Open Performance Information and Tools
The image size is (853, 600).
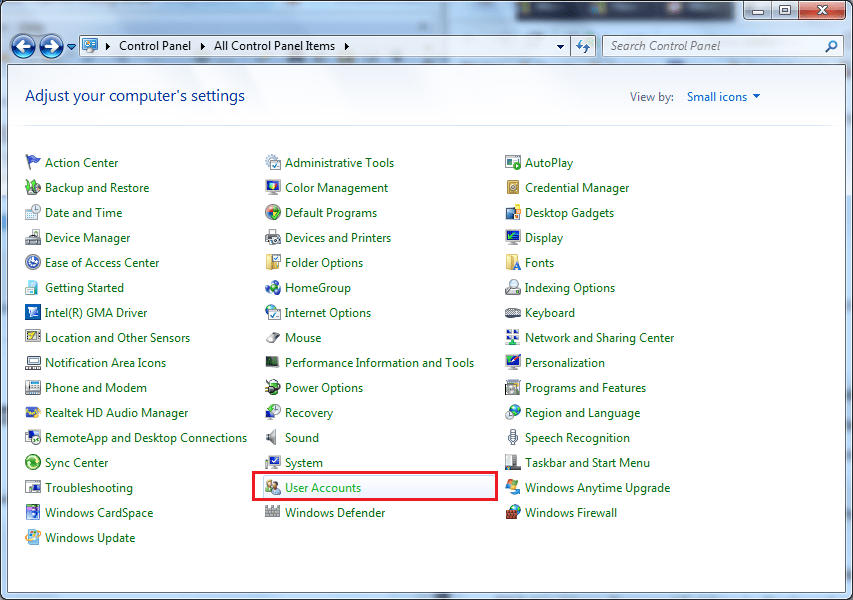379,363
